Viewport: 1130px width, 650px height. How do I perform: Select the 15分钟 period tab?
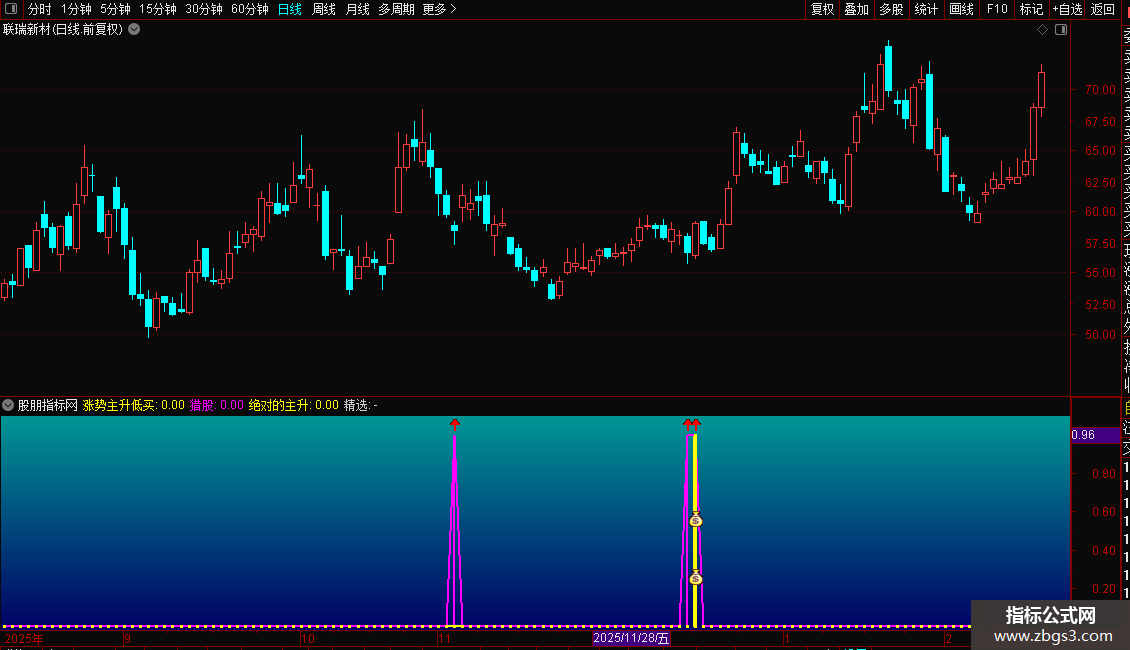158,9
